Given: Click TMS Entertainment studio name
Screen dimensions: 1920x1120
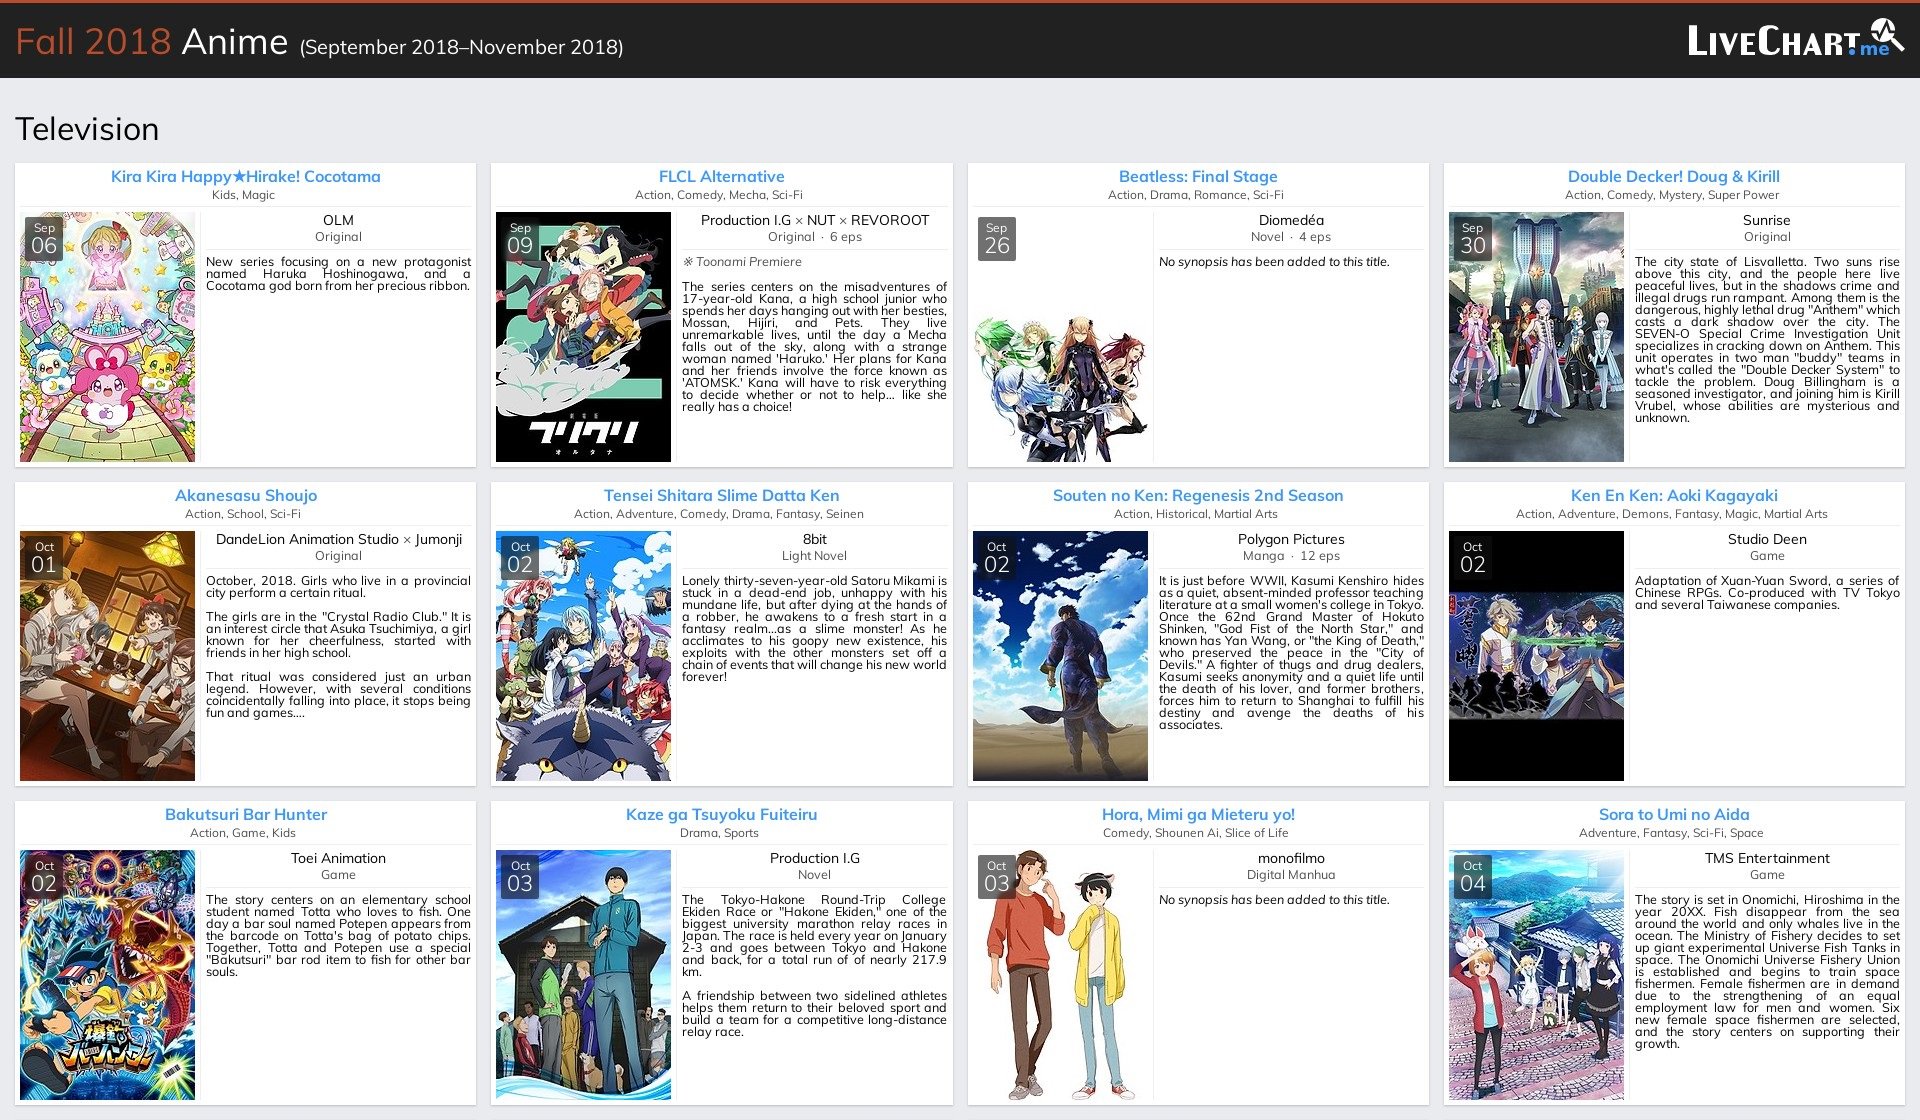Looking at the screenshot, I should [1767, 858].
